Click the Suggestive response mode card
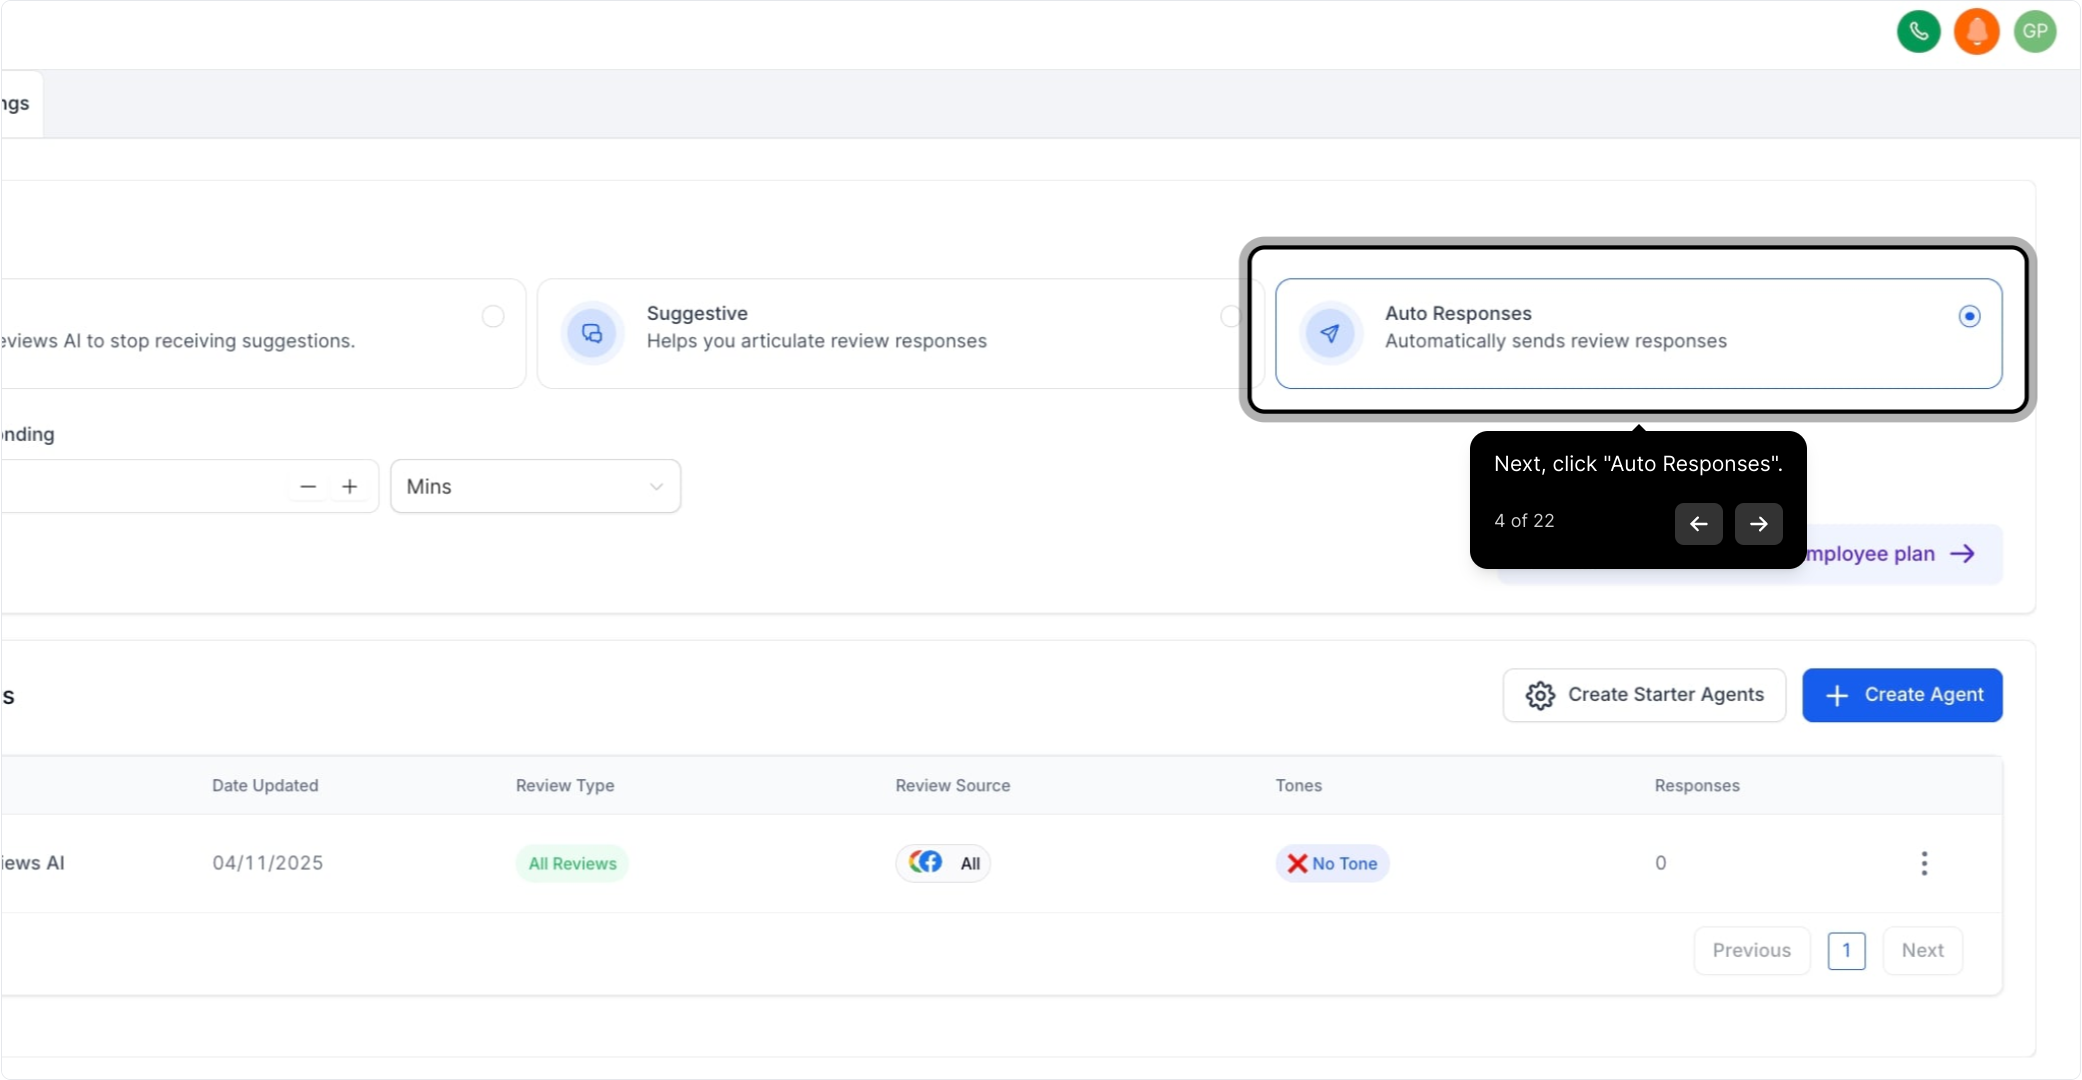This screenshot has width=2082, height=1080. (x=900, y=333)
